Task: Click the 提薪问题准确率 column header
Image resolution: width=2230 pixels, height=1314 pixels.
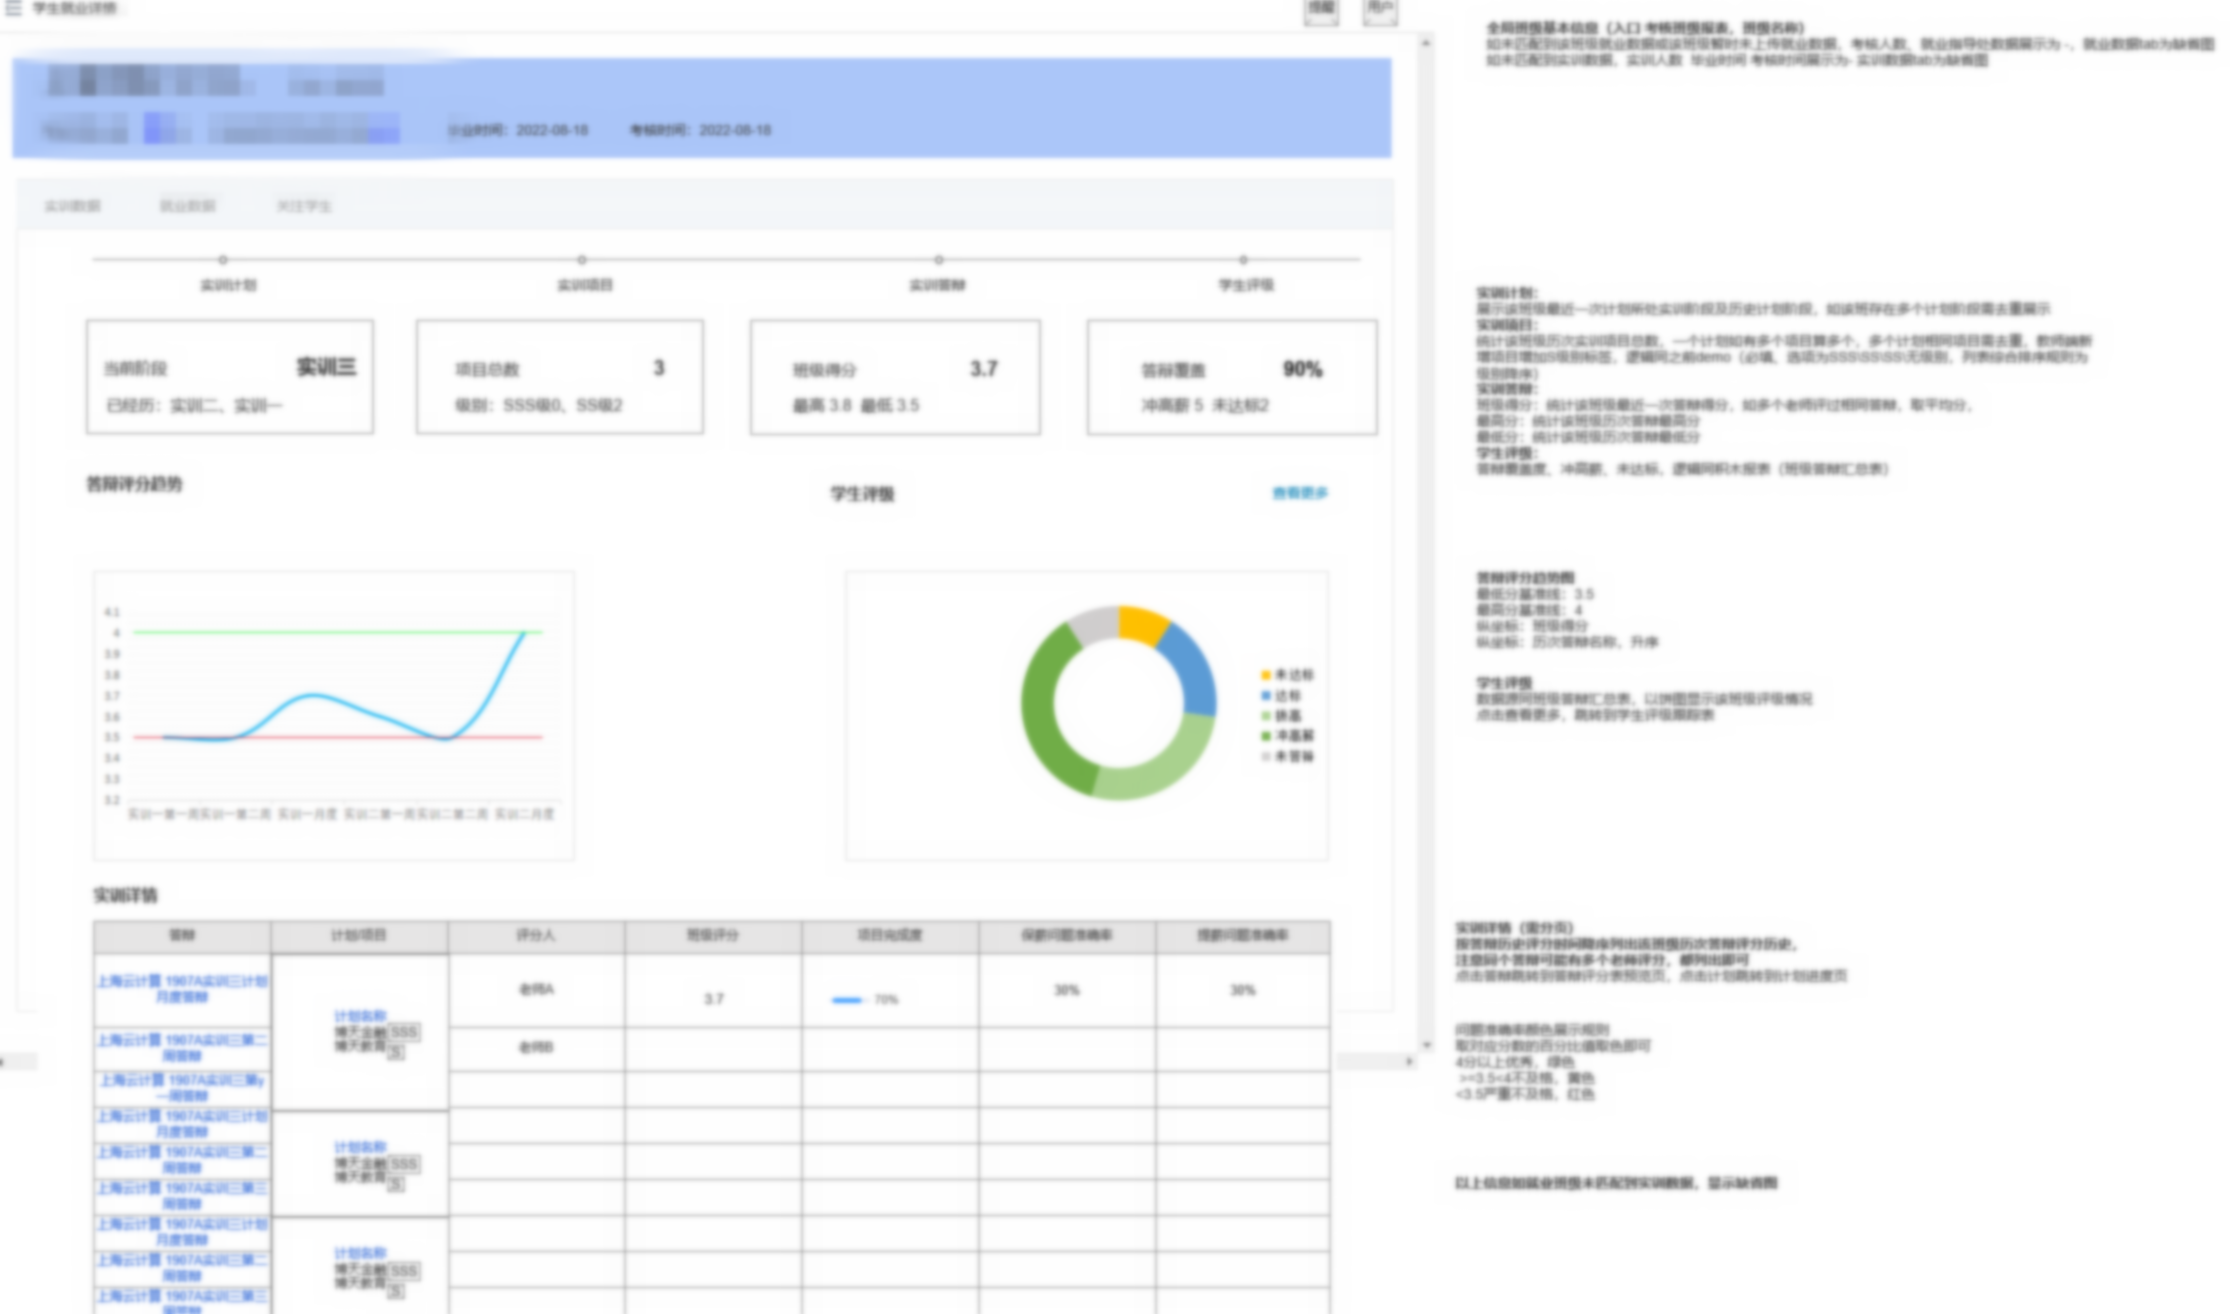Action: (x=1243, y=936)
